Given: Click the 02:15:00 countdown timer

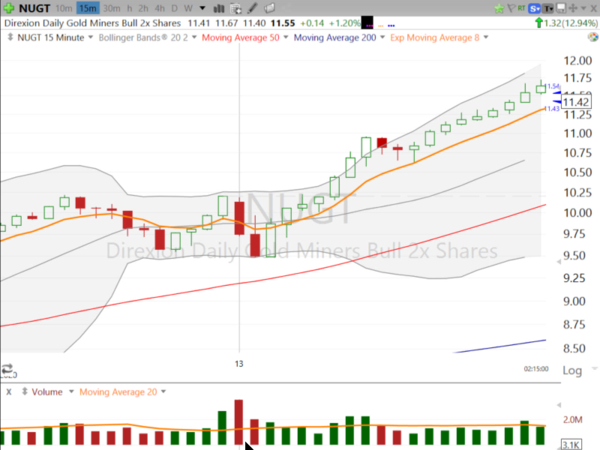Looking at the screenshot, I should point(536,369).
